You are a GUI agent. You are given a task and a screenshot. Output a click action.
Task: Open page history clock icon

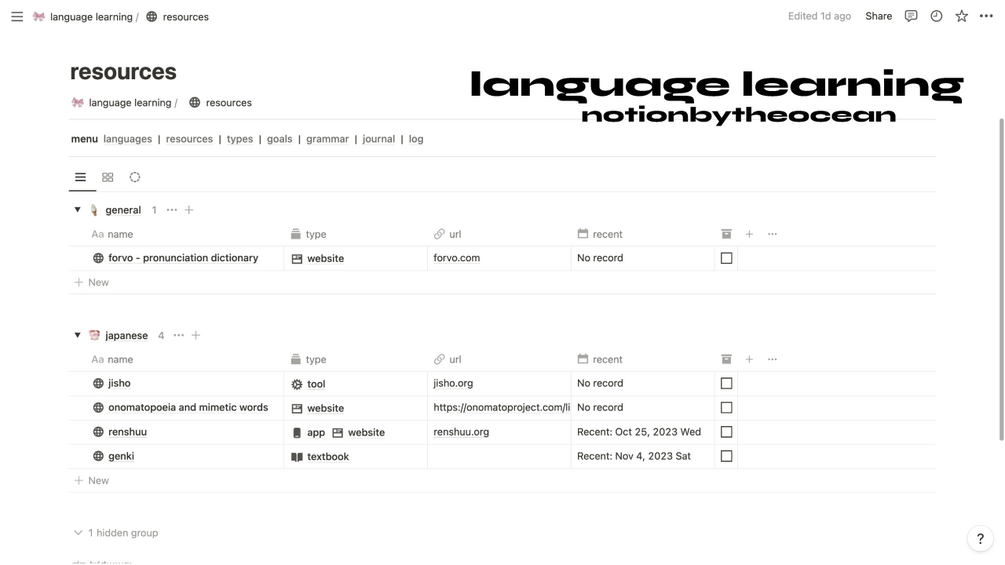[x=936, y=16]
